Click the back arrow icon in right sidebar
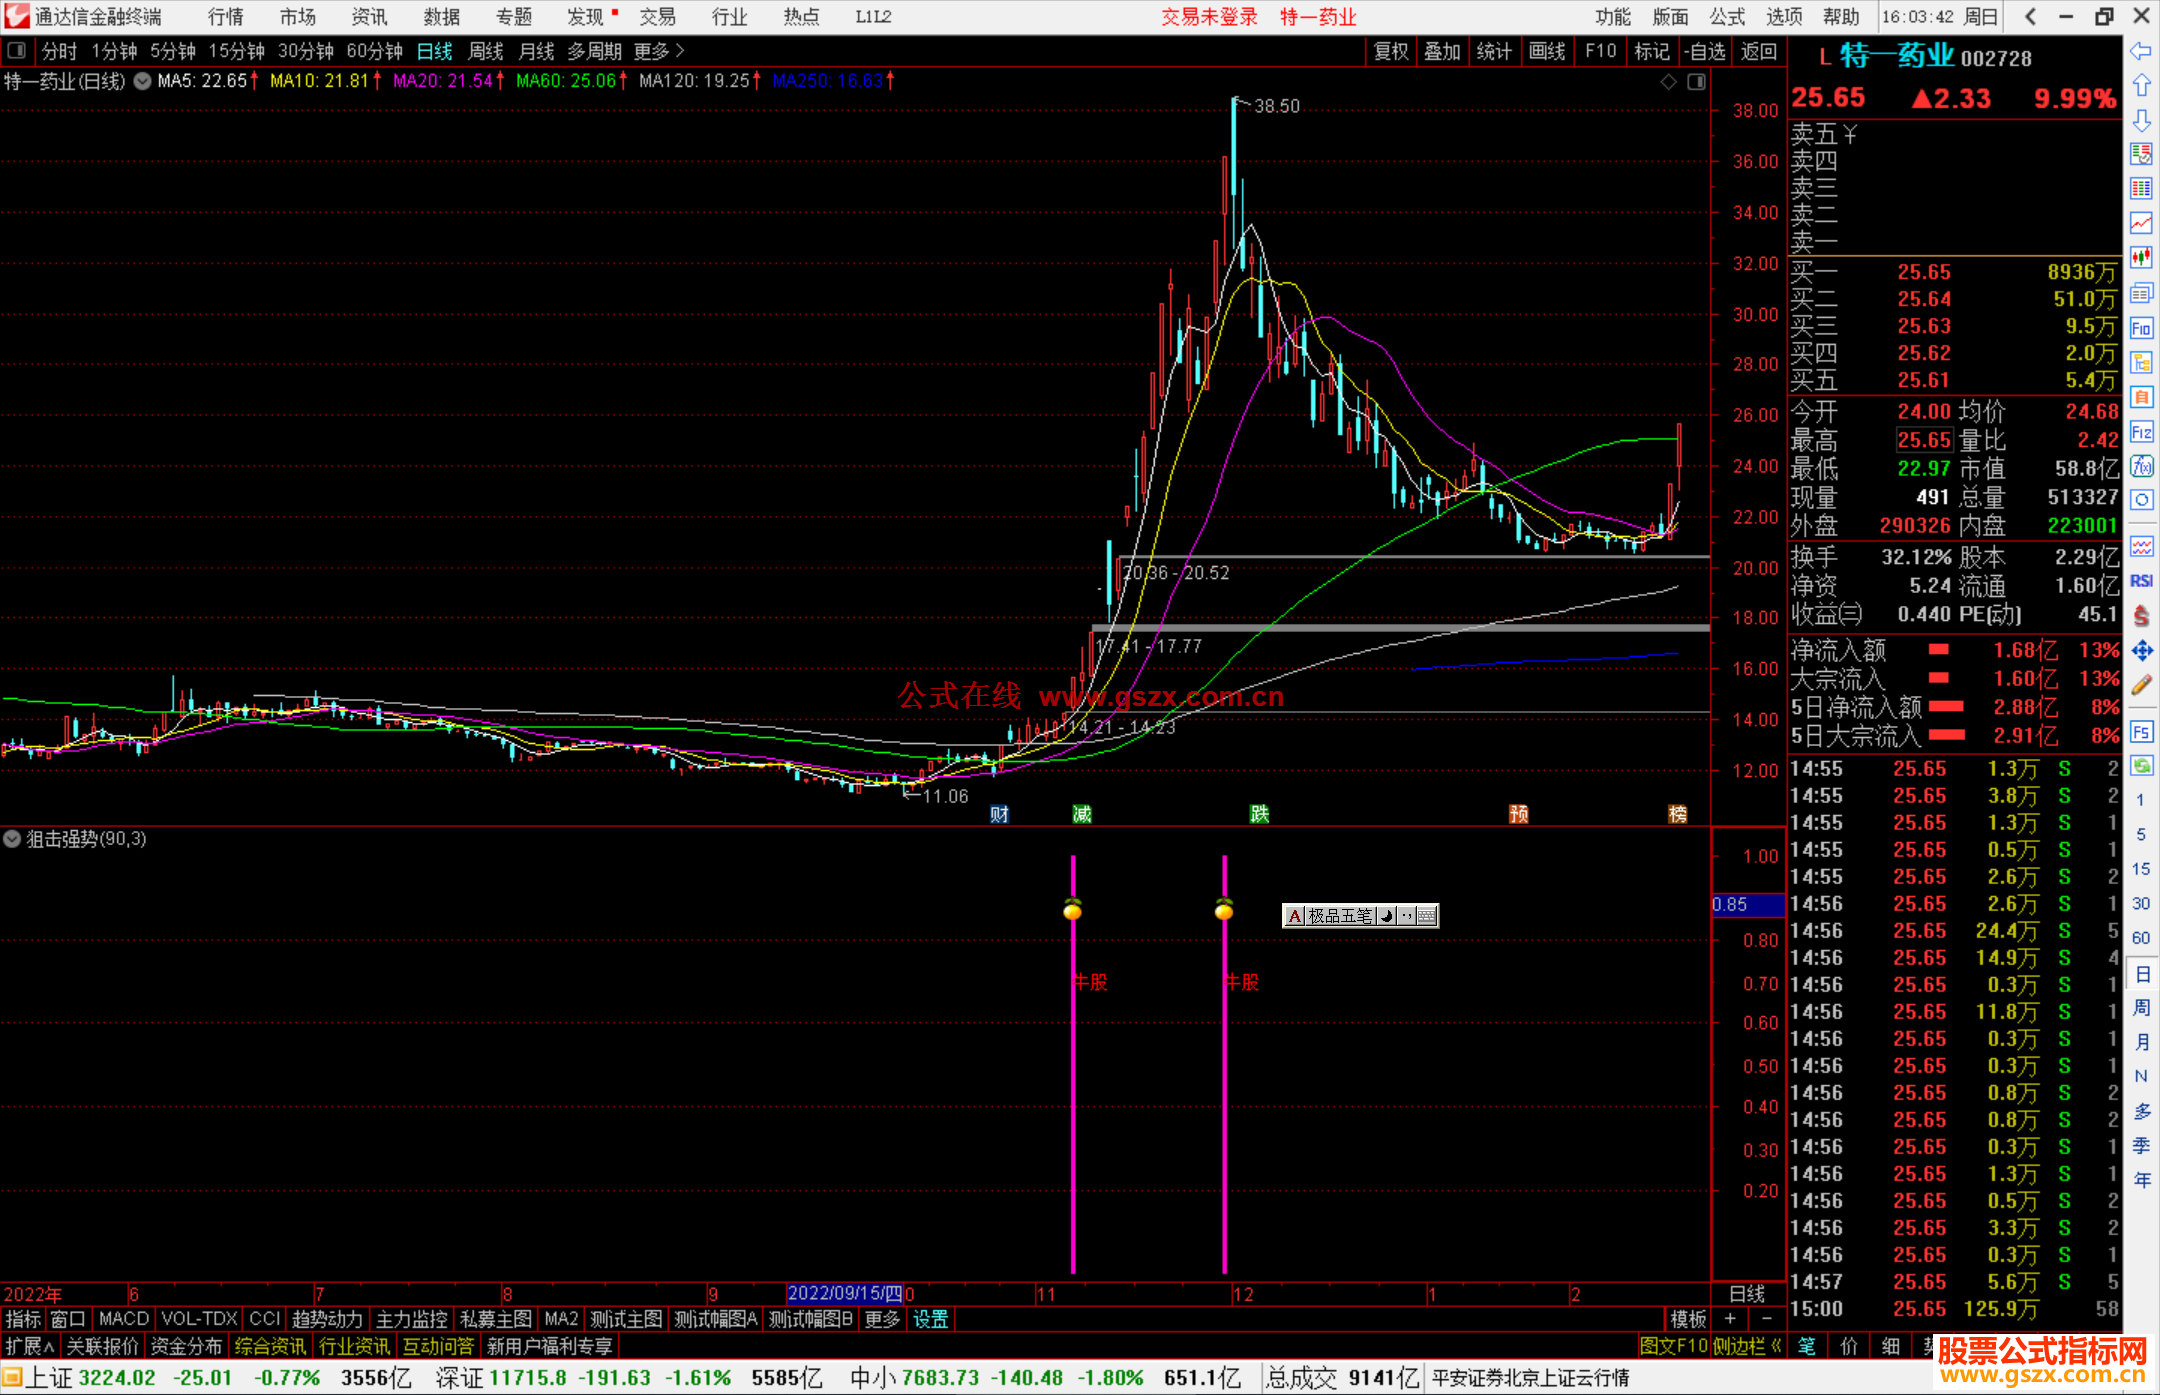2160x1395 pixels. pyautogui.click(x=2141, y=51)
